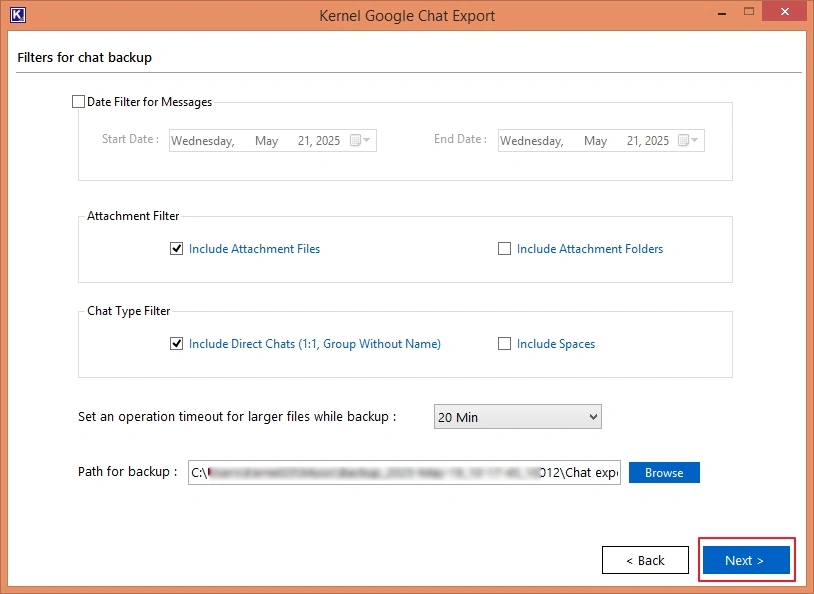Click the 'Attachment Filter' group label
This screenshot has height=594, width=814.
tap(133, 215)
